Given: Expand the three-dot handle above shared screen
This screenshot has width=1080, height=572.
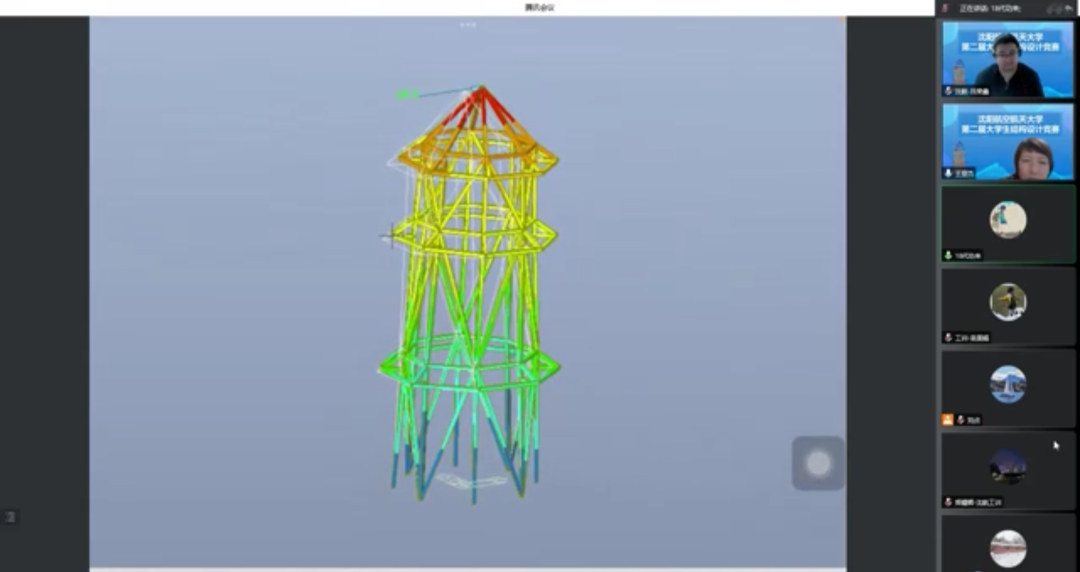Looking at the screenshot, I should [x=467, y=24].
